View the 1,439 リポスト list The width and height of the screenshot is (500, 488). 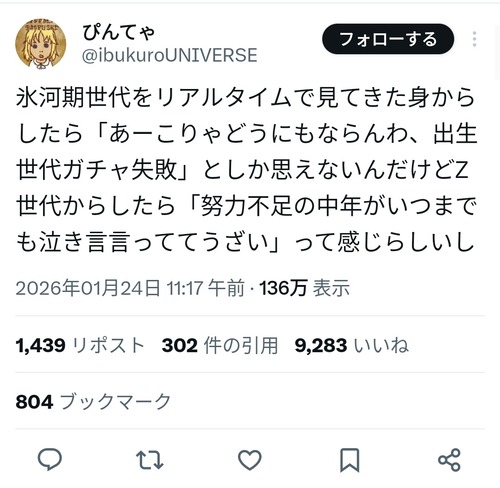click(x=80, y=345)
